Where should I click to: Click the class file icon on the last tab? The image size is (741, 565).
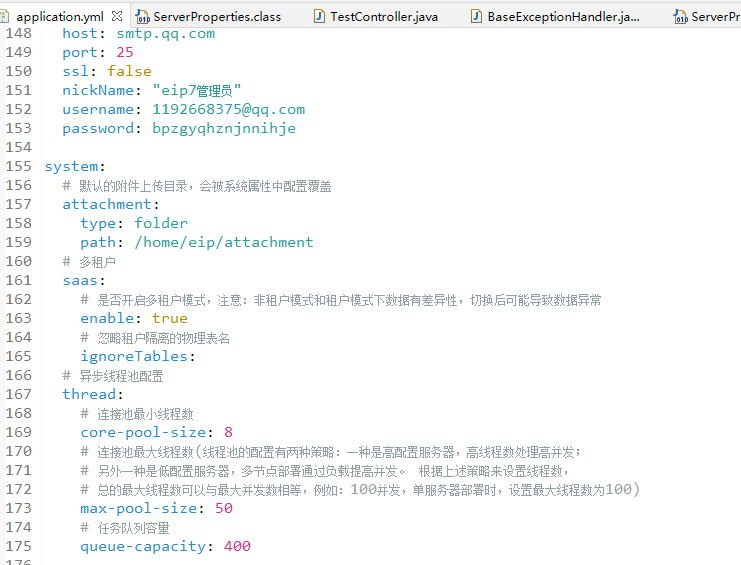[681, 17]
